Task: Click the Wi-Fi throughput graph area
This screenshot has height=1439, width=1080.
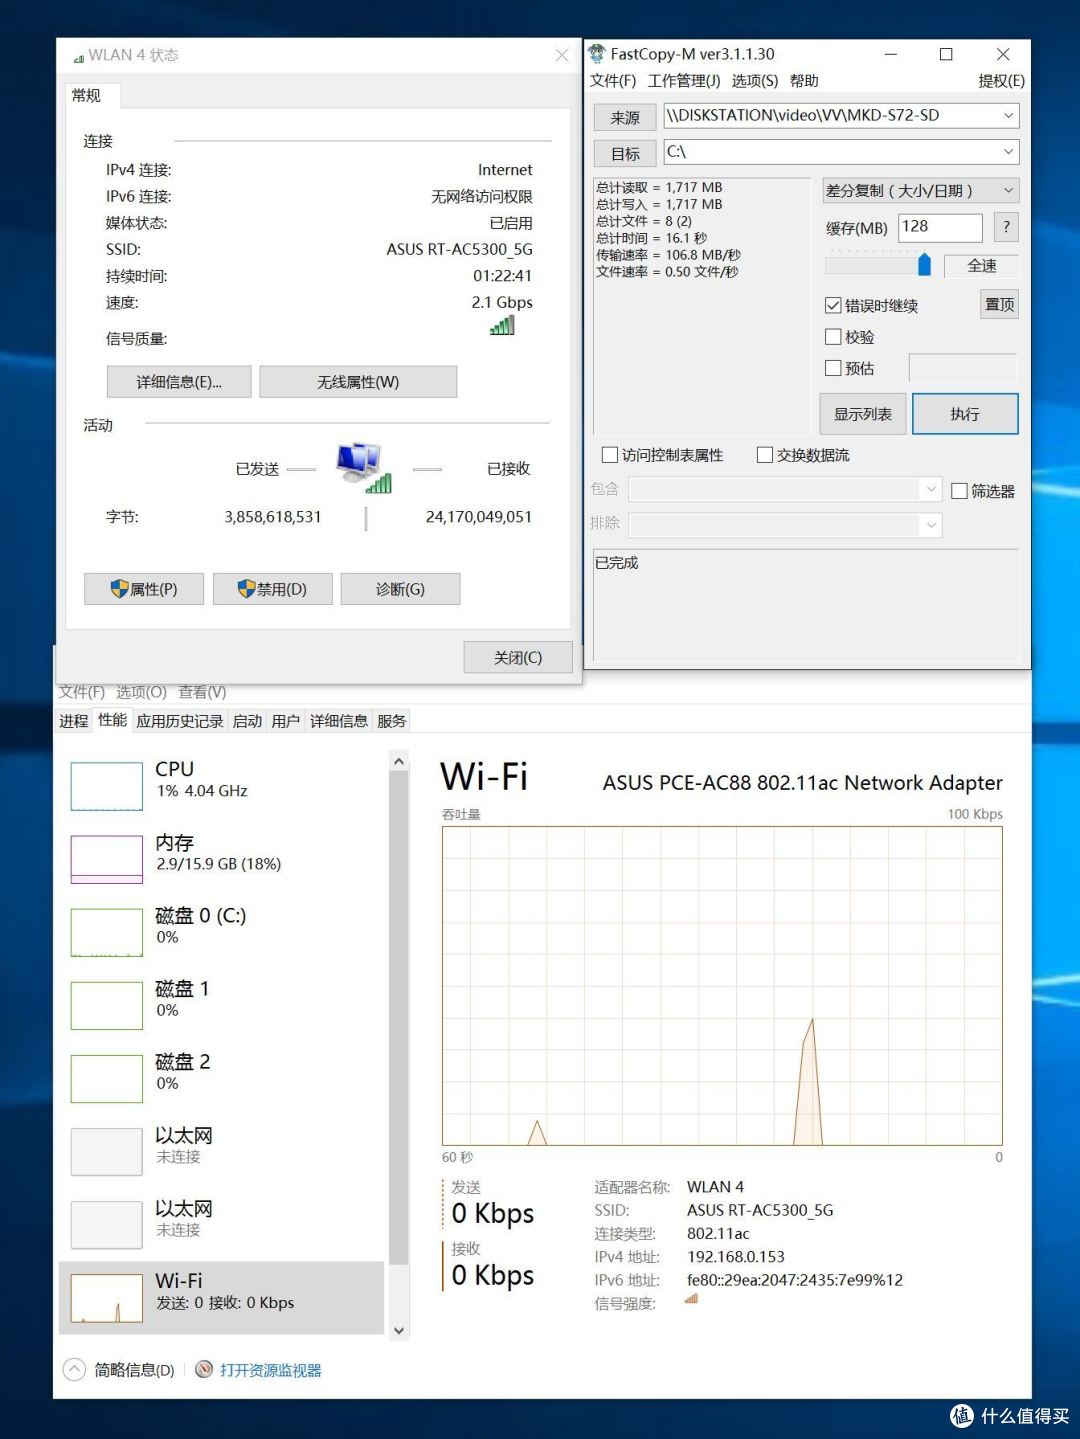Action: click(x=722, y=986)
